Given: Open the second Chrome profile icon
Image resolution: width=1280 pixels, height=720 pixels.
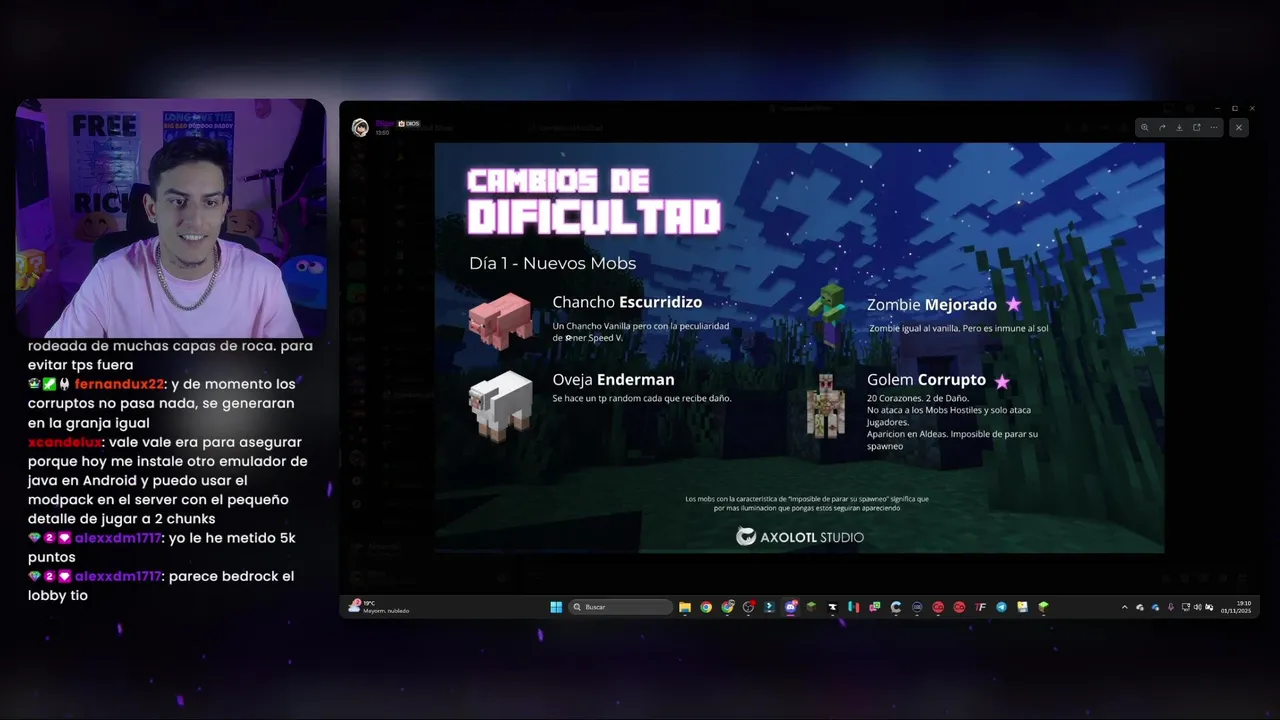Looking at the screenshot, I should (727, 607).
